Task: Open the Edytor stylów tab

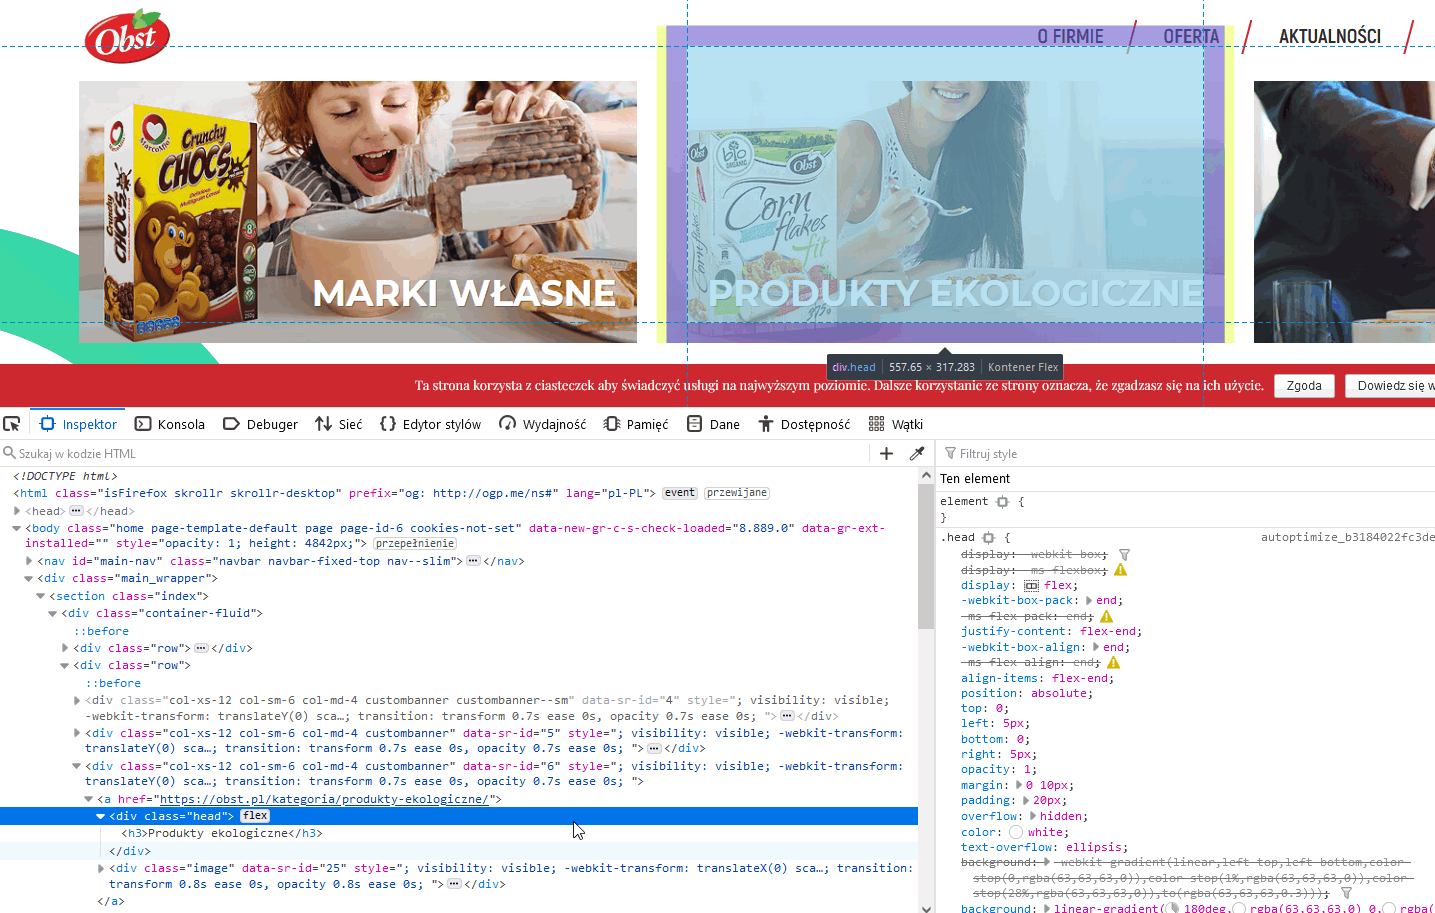Action: click(430, 424)
